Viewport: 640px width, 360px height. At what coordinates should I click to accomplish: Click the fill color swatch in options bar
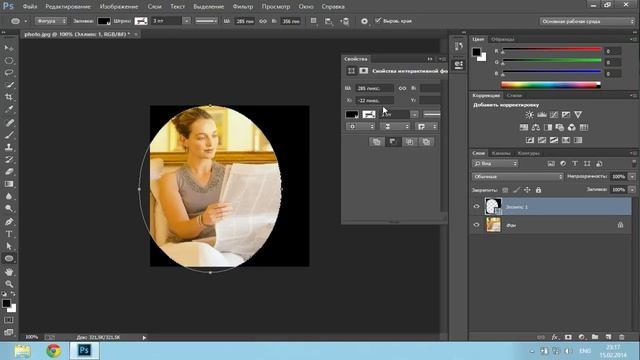tap(104, 21)
